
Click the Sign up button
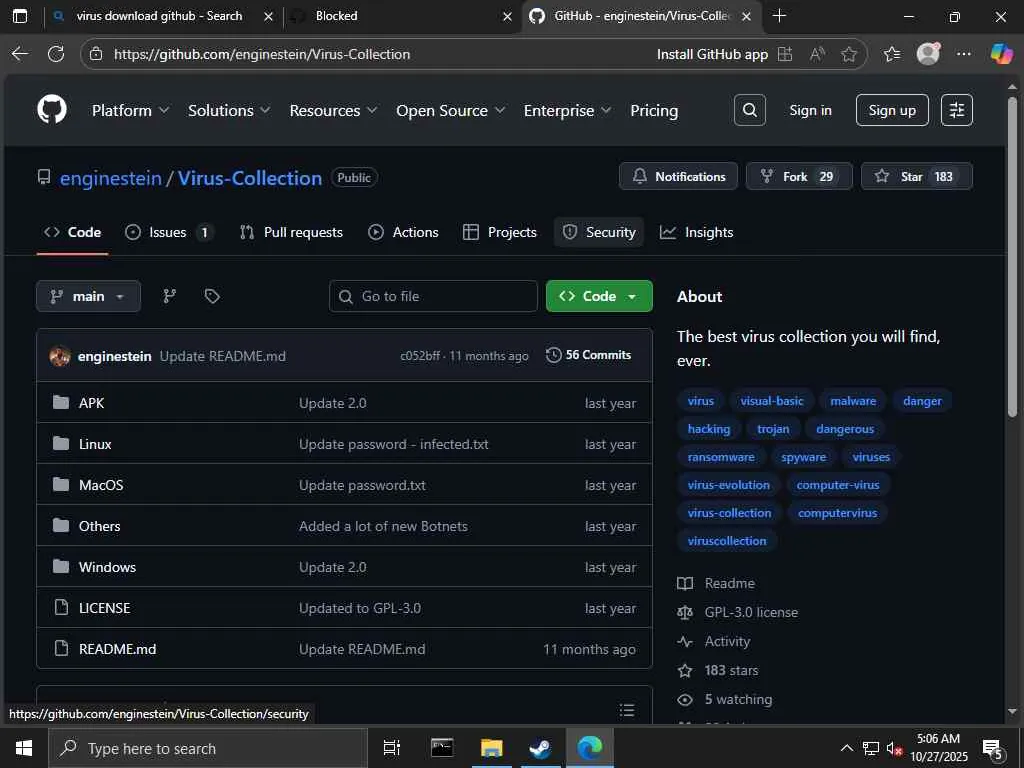[892, 110]
